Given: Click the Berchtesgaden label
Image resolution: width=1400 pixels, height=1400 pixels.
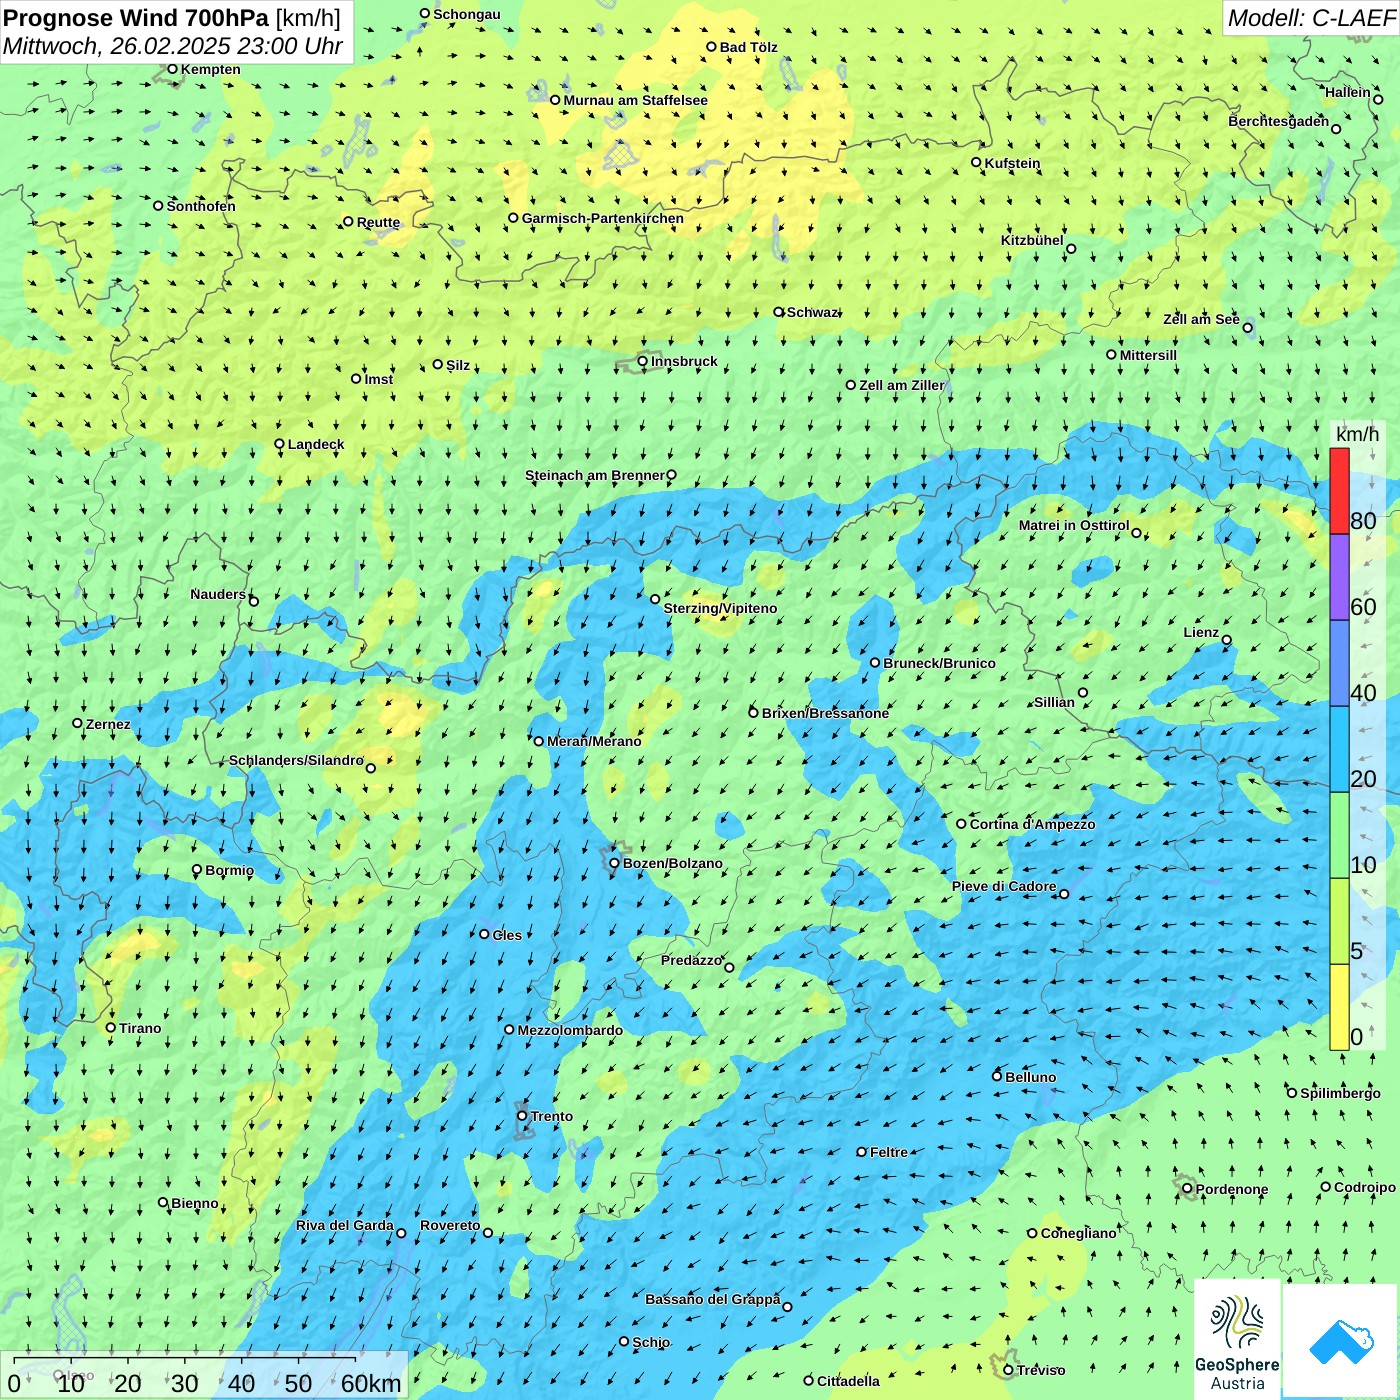Looking at the screenshot, I should point(1278,121).
